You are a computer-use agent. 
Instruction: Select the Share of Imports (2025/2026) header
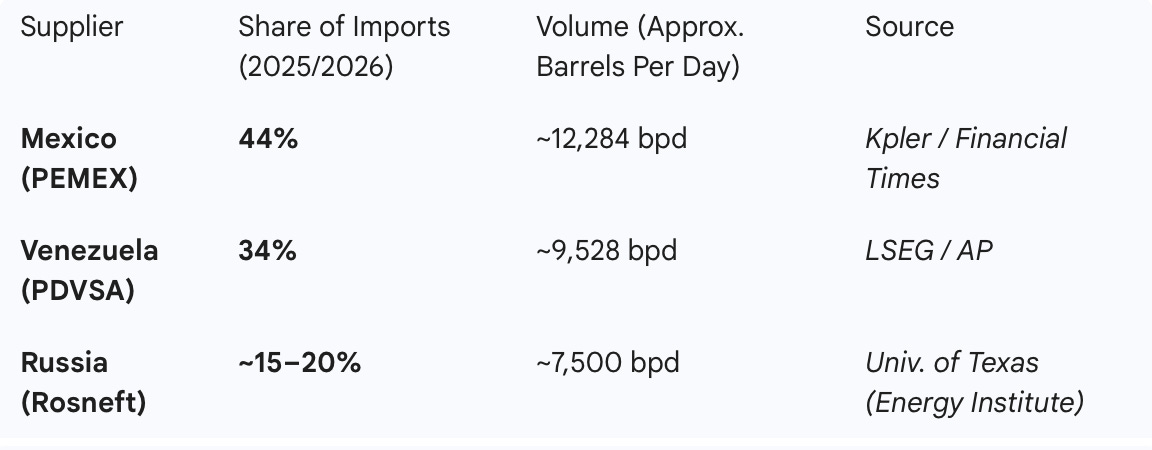[344, 47]
